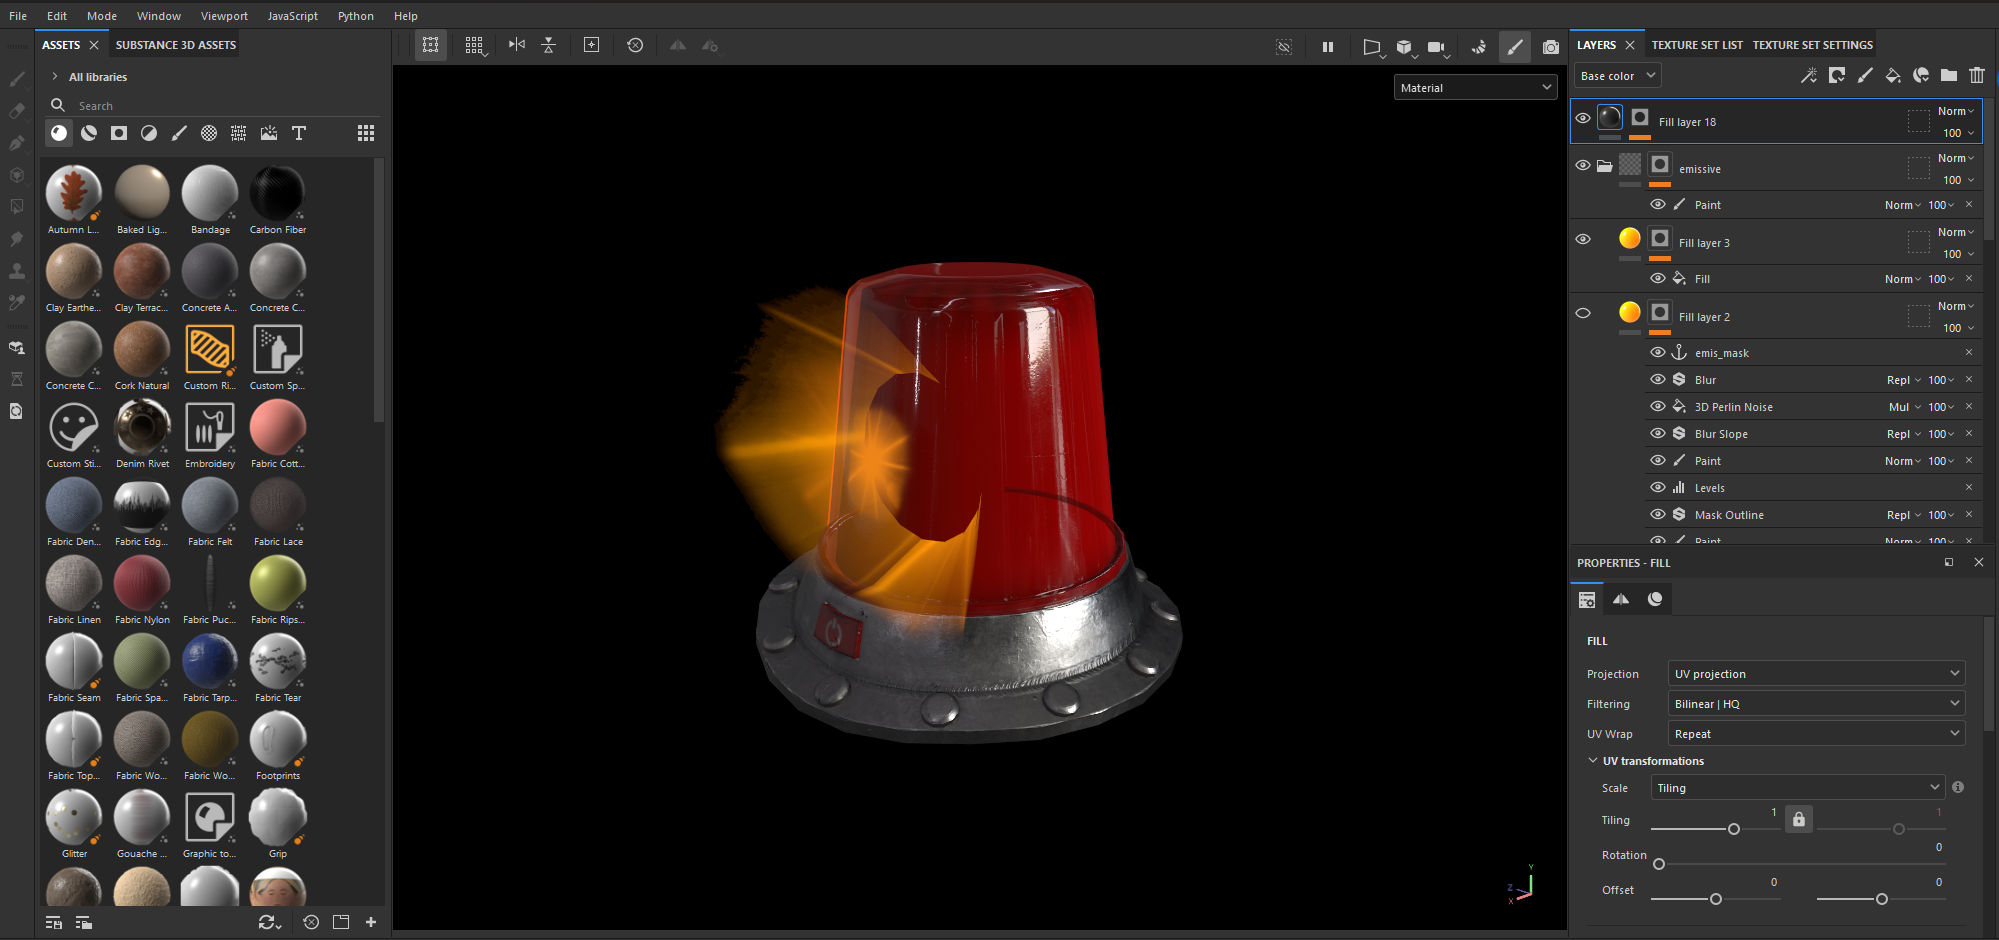This screenshot has width=1999, height=940.
Task: Select the Text filter icon in Assets
Action: pyautogui.click(x=298, y=133)
